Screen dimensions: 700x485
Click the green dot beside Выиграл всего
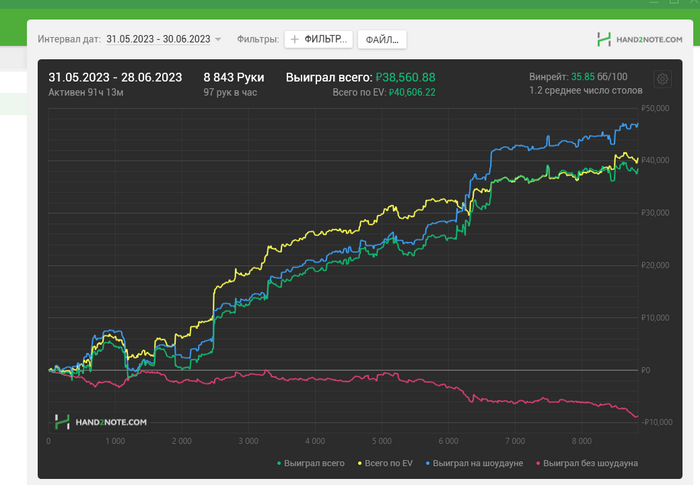(279, 464)
